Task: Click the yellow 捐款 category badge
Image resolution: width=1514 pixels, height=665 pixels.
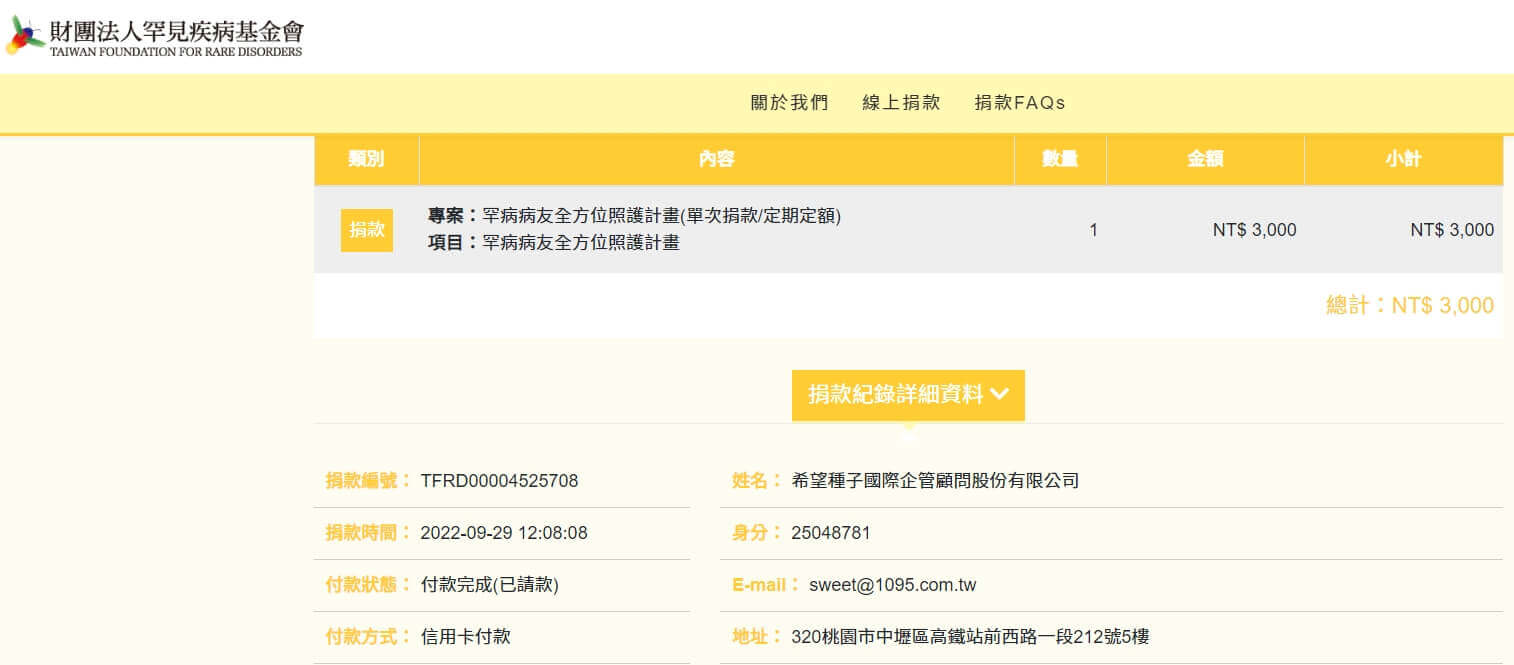Action: click(x=366, y=230)
